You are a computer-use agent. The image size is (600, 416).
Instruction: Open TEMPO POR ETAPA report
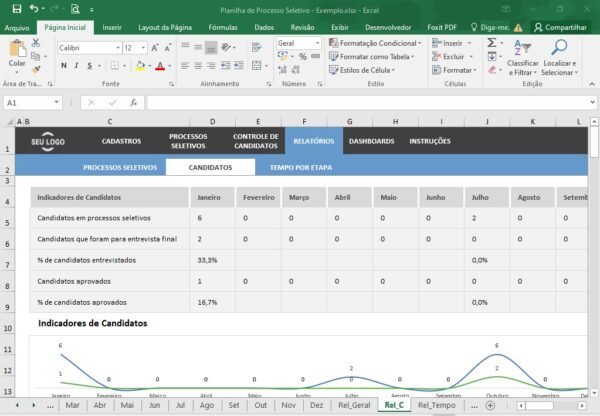(x=301, y=168)
